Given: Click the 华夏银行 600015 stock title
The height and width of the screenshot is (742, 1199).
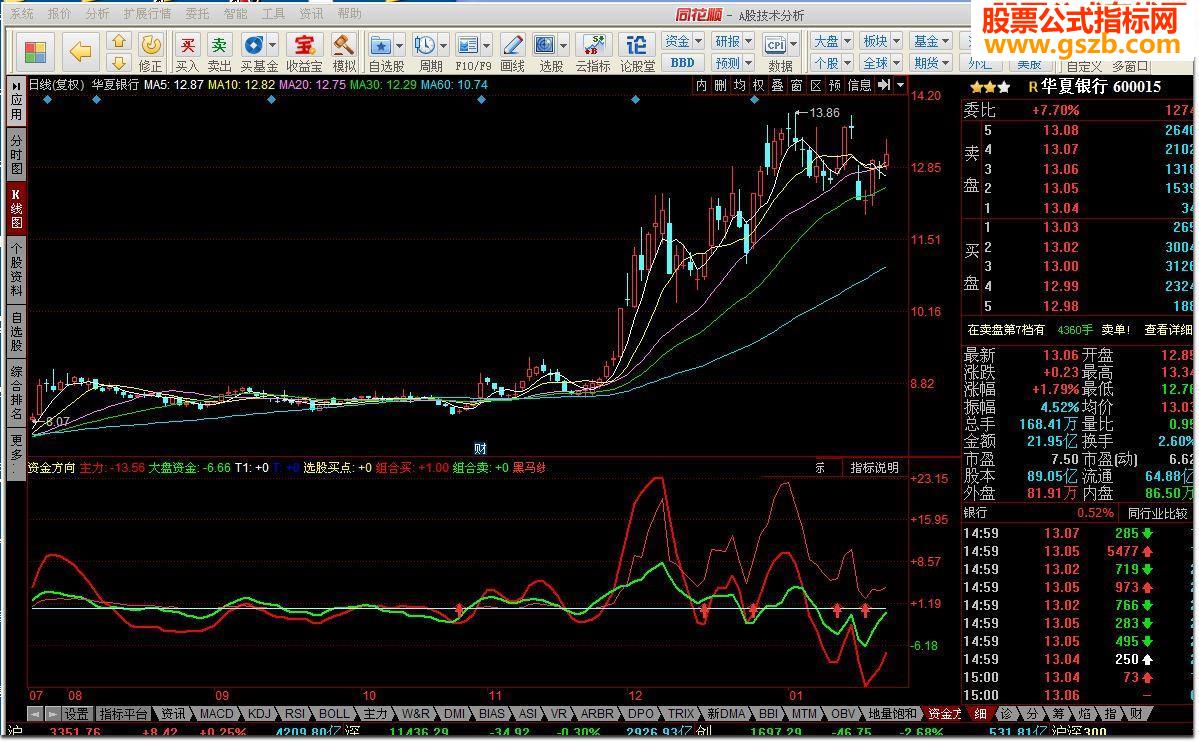Looking at the screenshot, I should pyautogui.click(x=1101, y=87).
